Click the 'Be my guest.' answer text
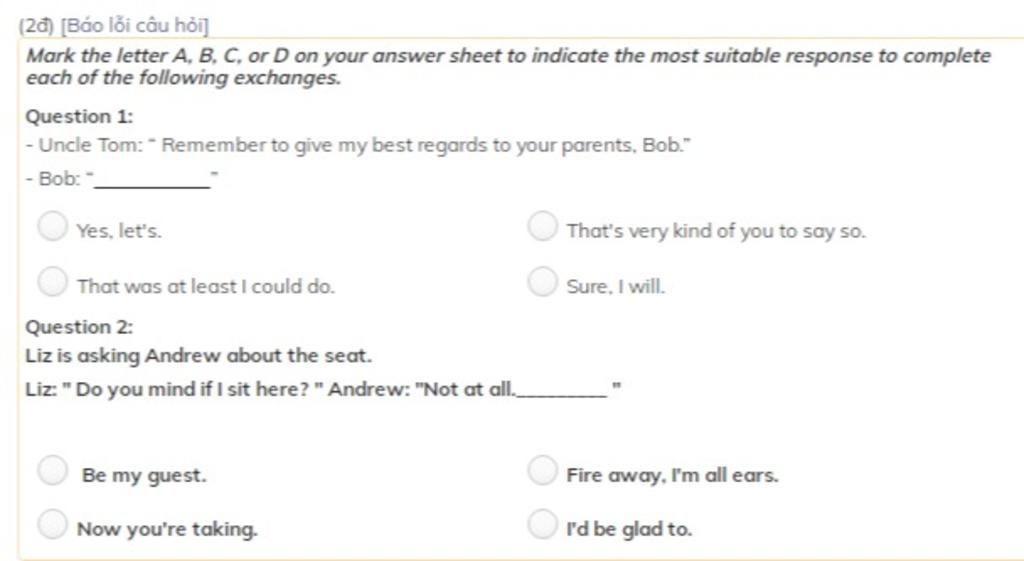1024x561 pixels. point(144,475)
